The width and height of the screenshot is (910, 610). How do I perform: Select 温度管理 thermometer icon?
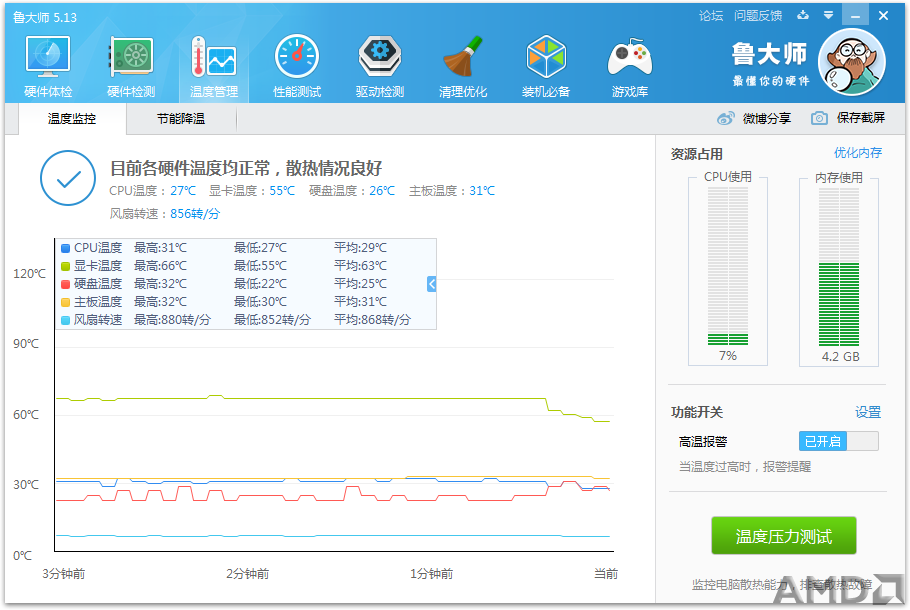[214, 56]
